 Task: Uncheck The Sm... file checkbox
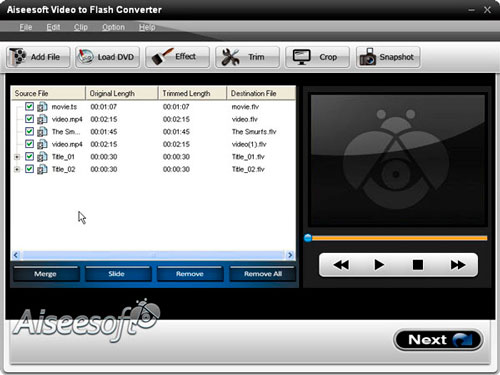pyautogui.click(x=29, y=131)
